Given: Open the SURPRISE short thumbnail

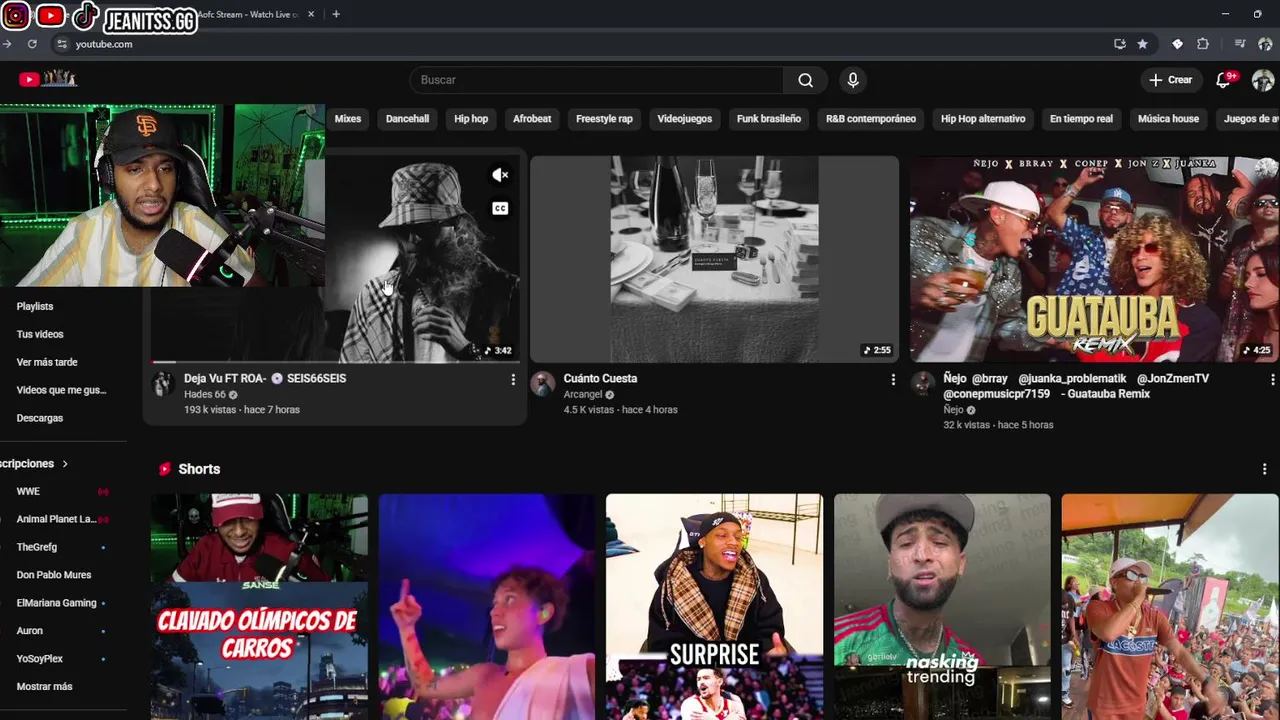Looking at the screenshot, I should pyautogui.click(x=714, y=607).
